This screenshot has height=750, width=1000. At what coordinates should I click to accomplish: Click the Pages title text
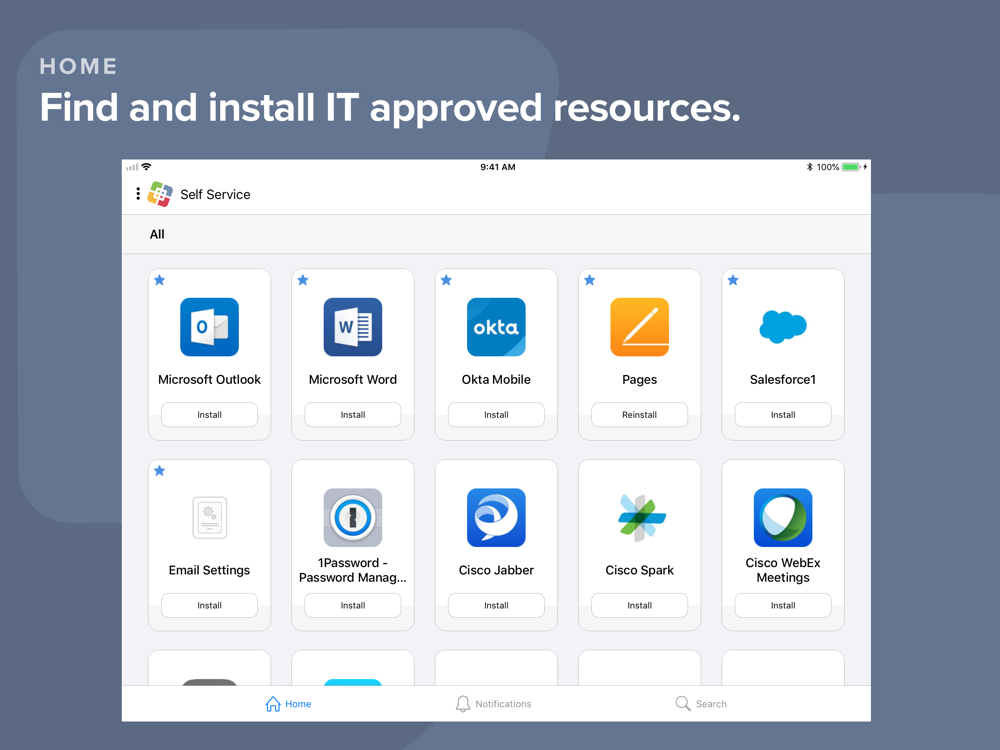(640, 380)
